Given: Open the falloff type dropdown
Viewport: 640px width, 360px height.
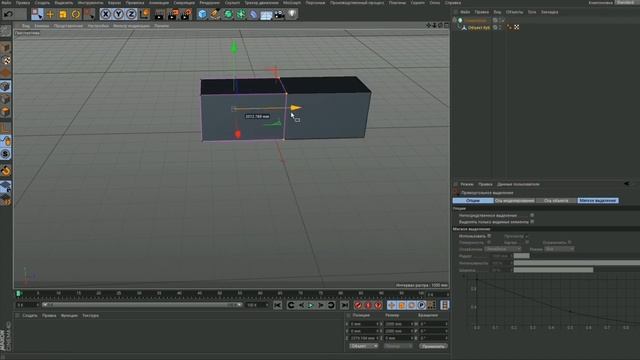Looking at the screenshot, I should click(503, 249).
